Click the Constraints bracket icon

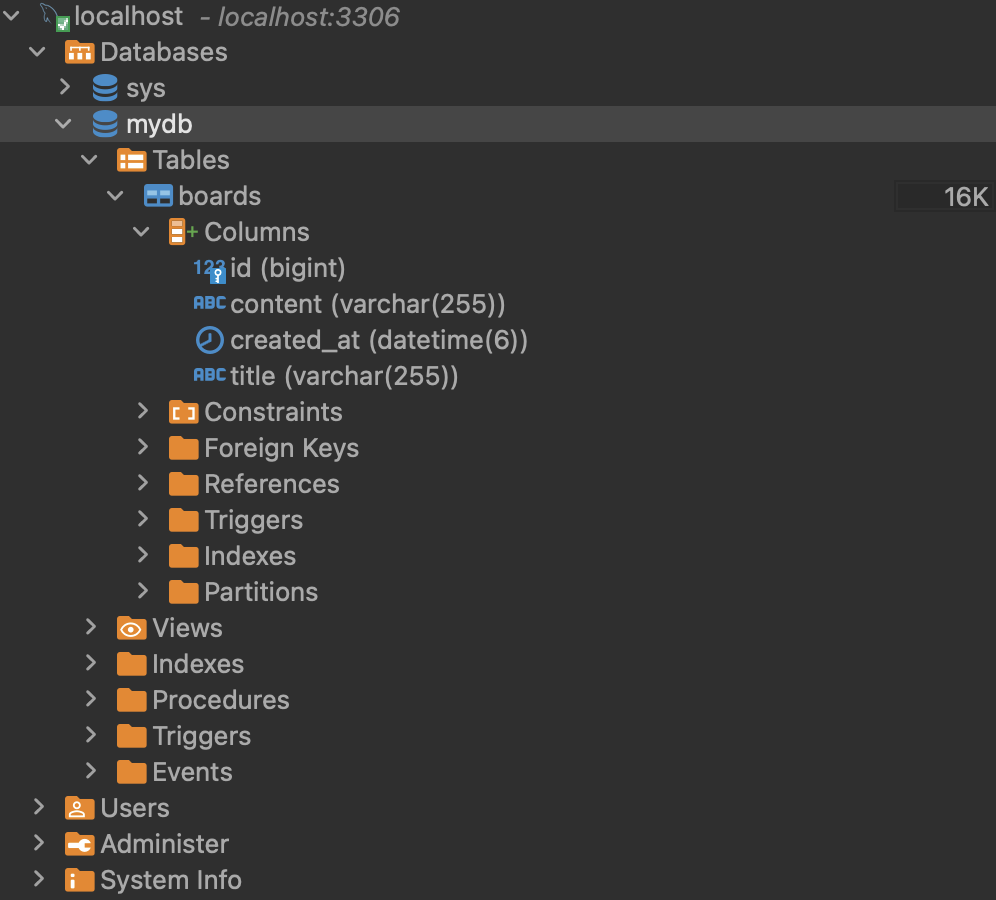pyautogui.click(x=184, y=412)
